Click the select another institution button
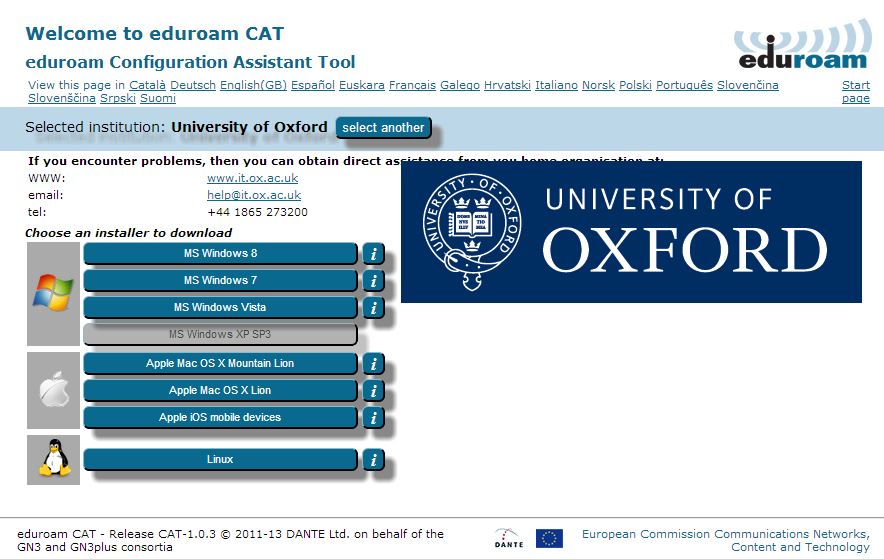The height and width of the screenshot is (559, 884). tap(383, 128)
